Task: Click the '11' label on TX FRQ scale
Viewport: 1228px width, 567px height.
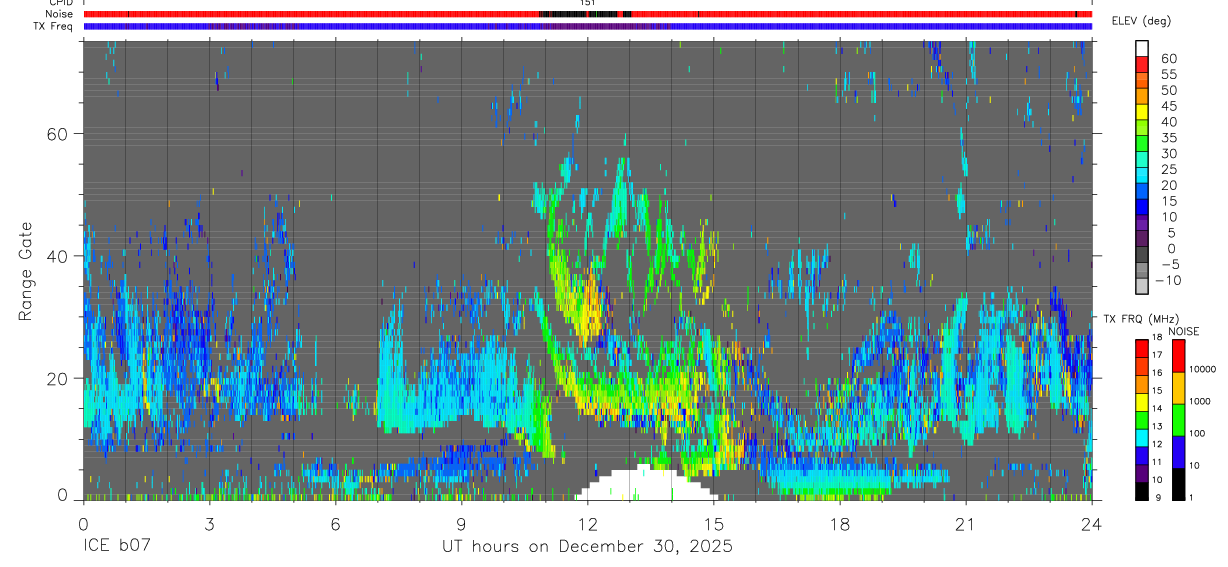Action: (1158, 462)
